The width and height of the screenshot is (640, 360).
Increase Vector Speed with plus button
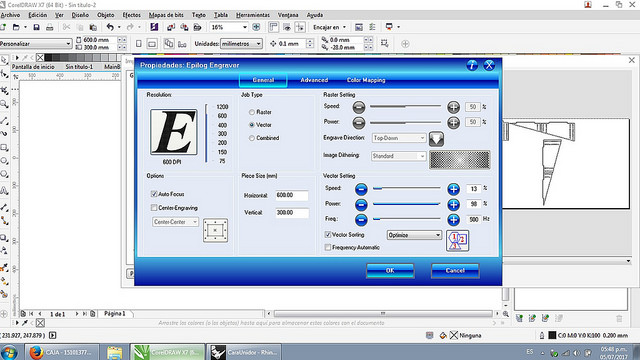pos(453,189)
